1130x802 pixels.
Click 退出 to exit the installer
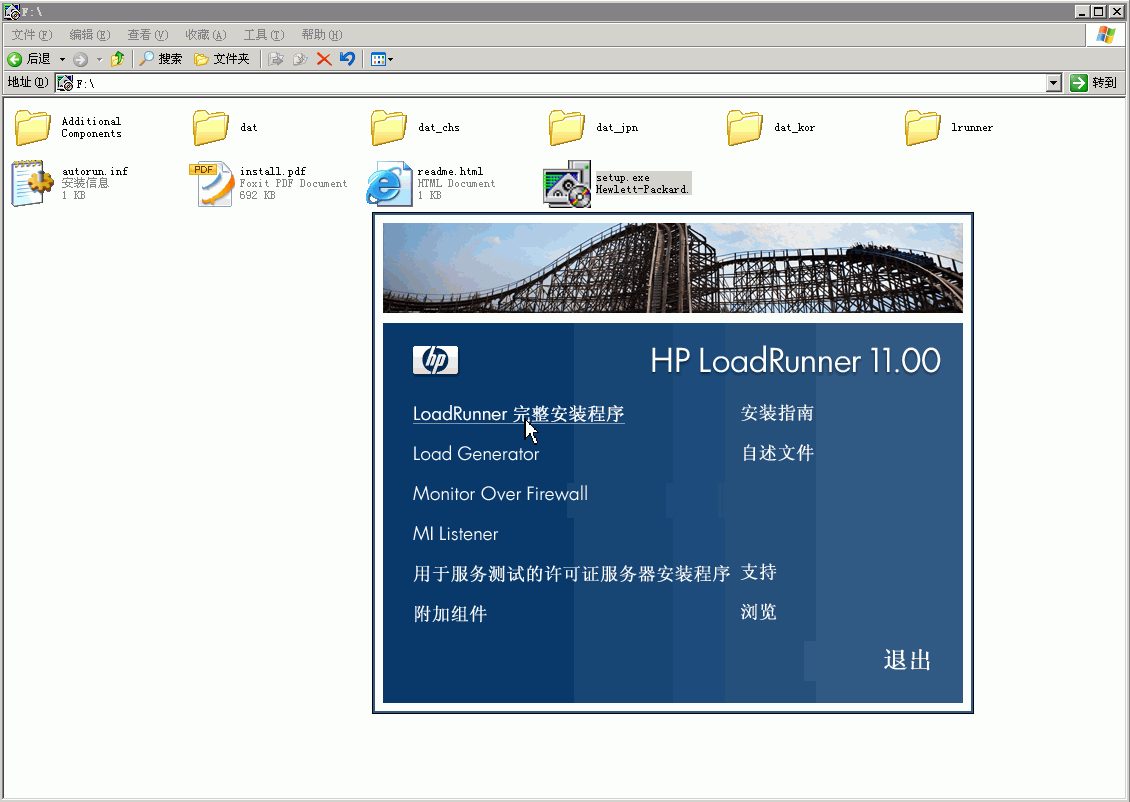[x=907, y=660]
